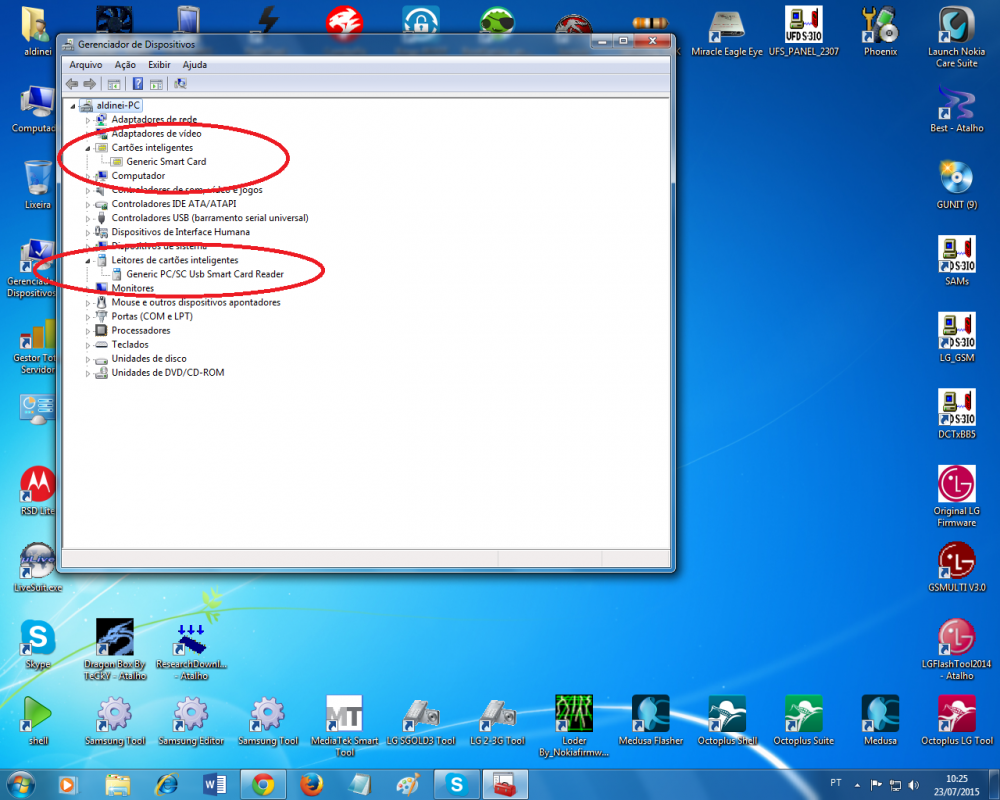Screen dimensions: 1000x800
Task: Open the RSD Lite Motorola shortcut
Action: click(38, 486)
